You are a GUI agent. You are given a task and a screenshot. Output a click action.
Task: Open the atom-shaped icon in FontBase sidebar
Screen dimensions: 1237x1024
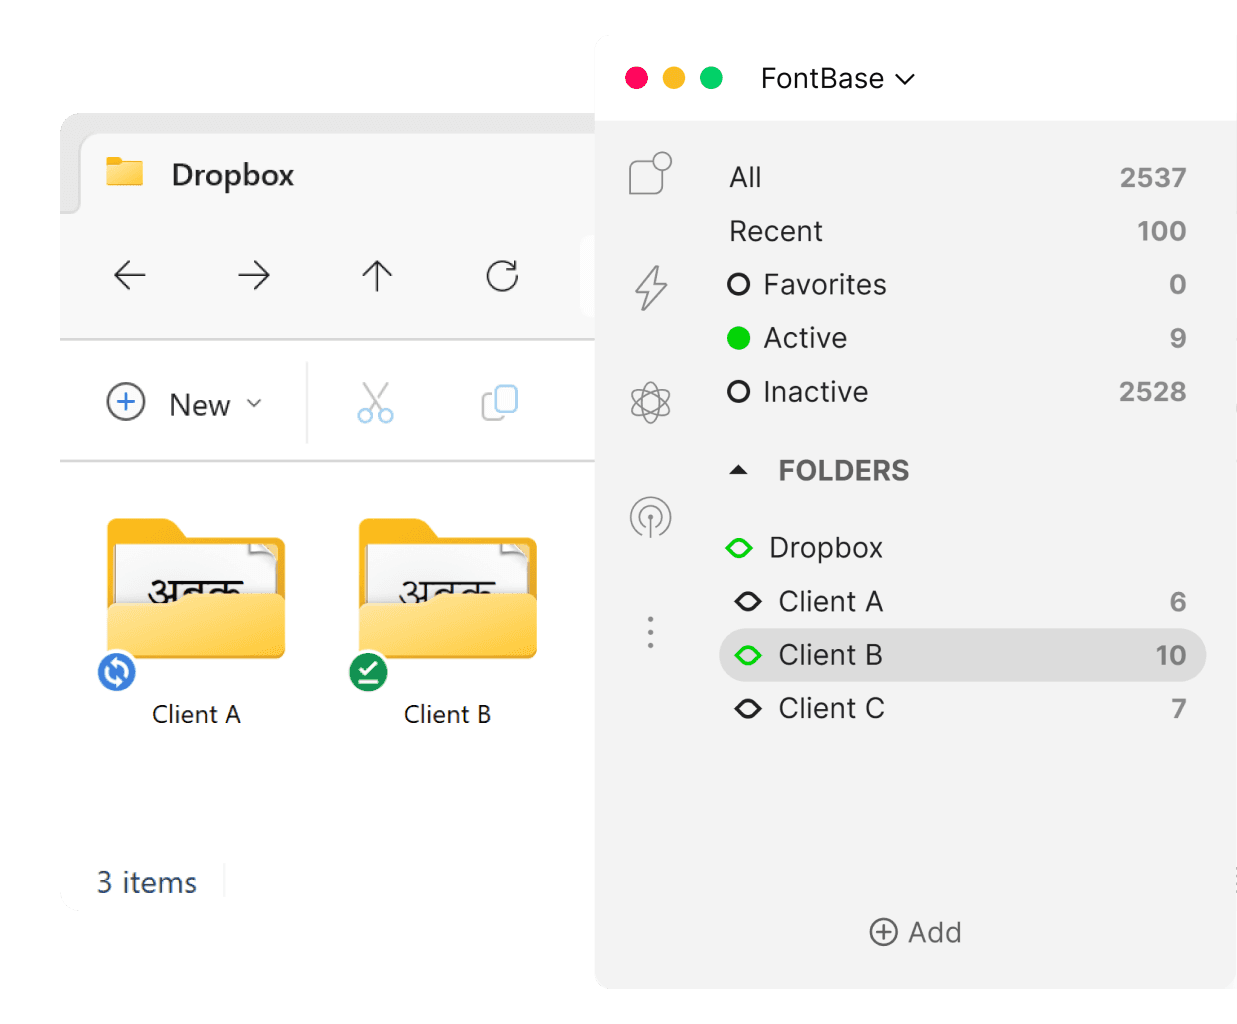(x=651, y=403)
